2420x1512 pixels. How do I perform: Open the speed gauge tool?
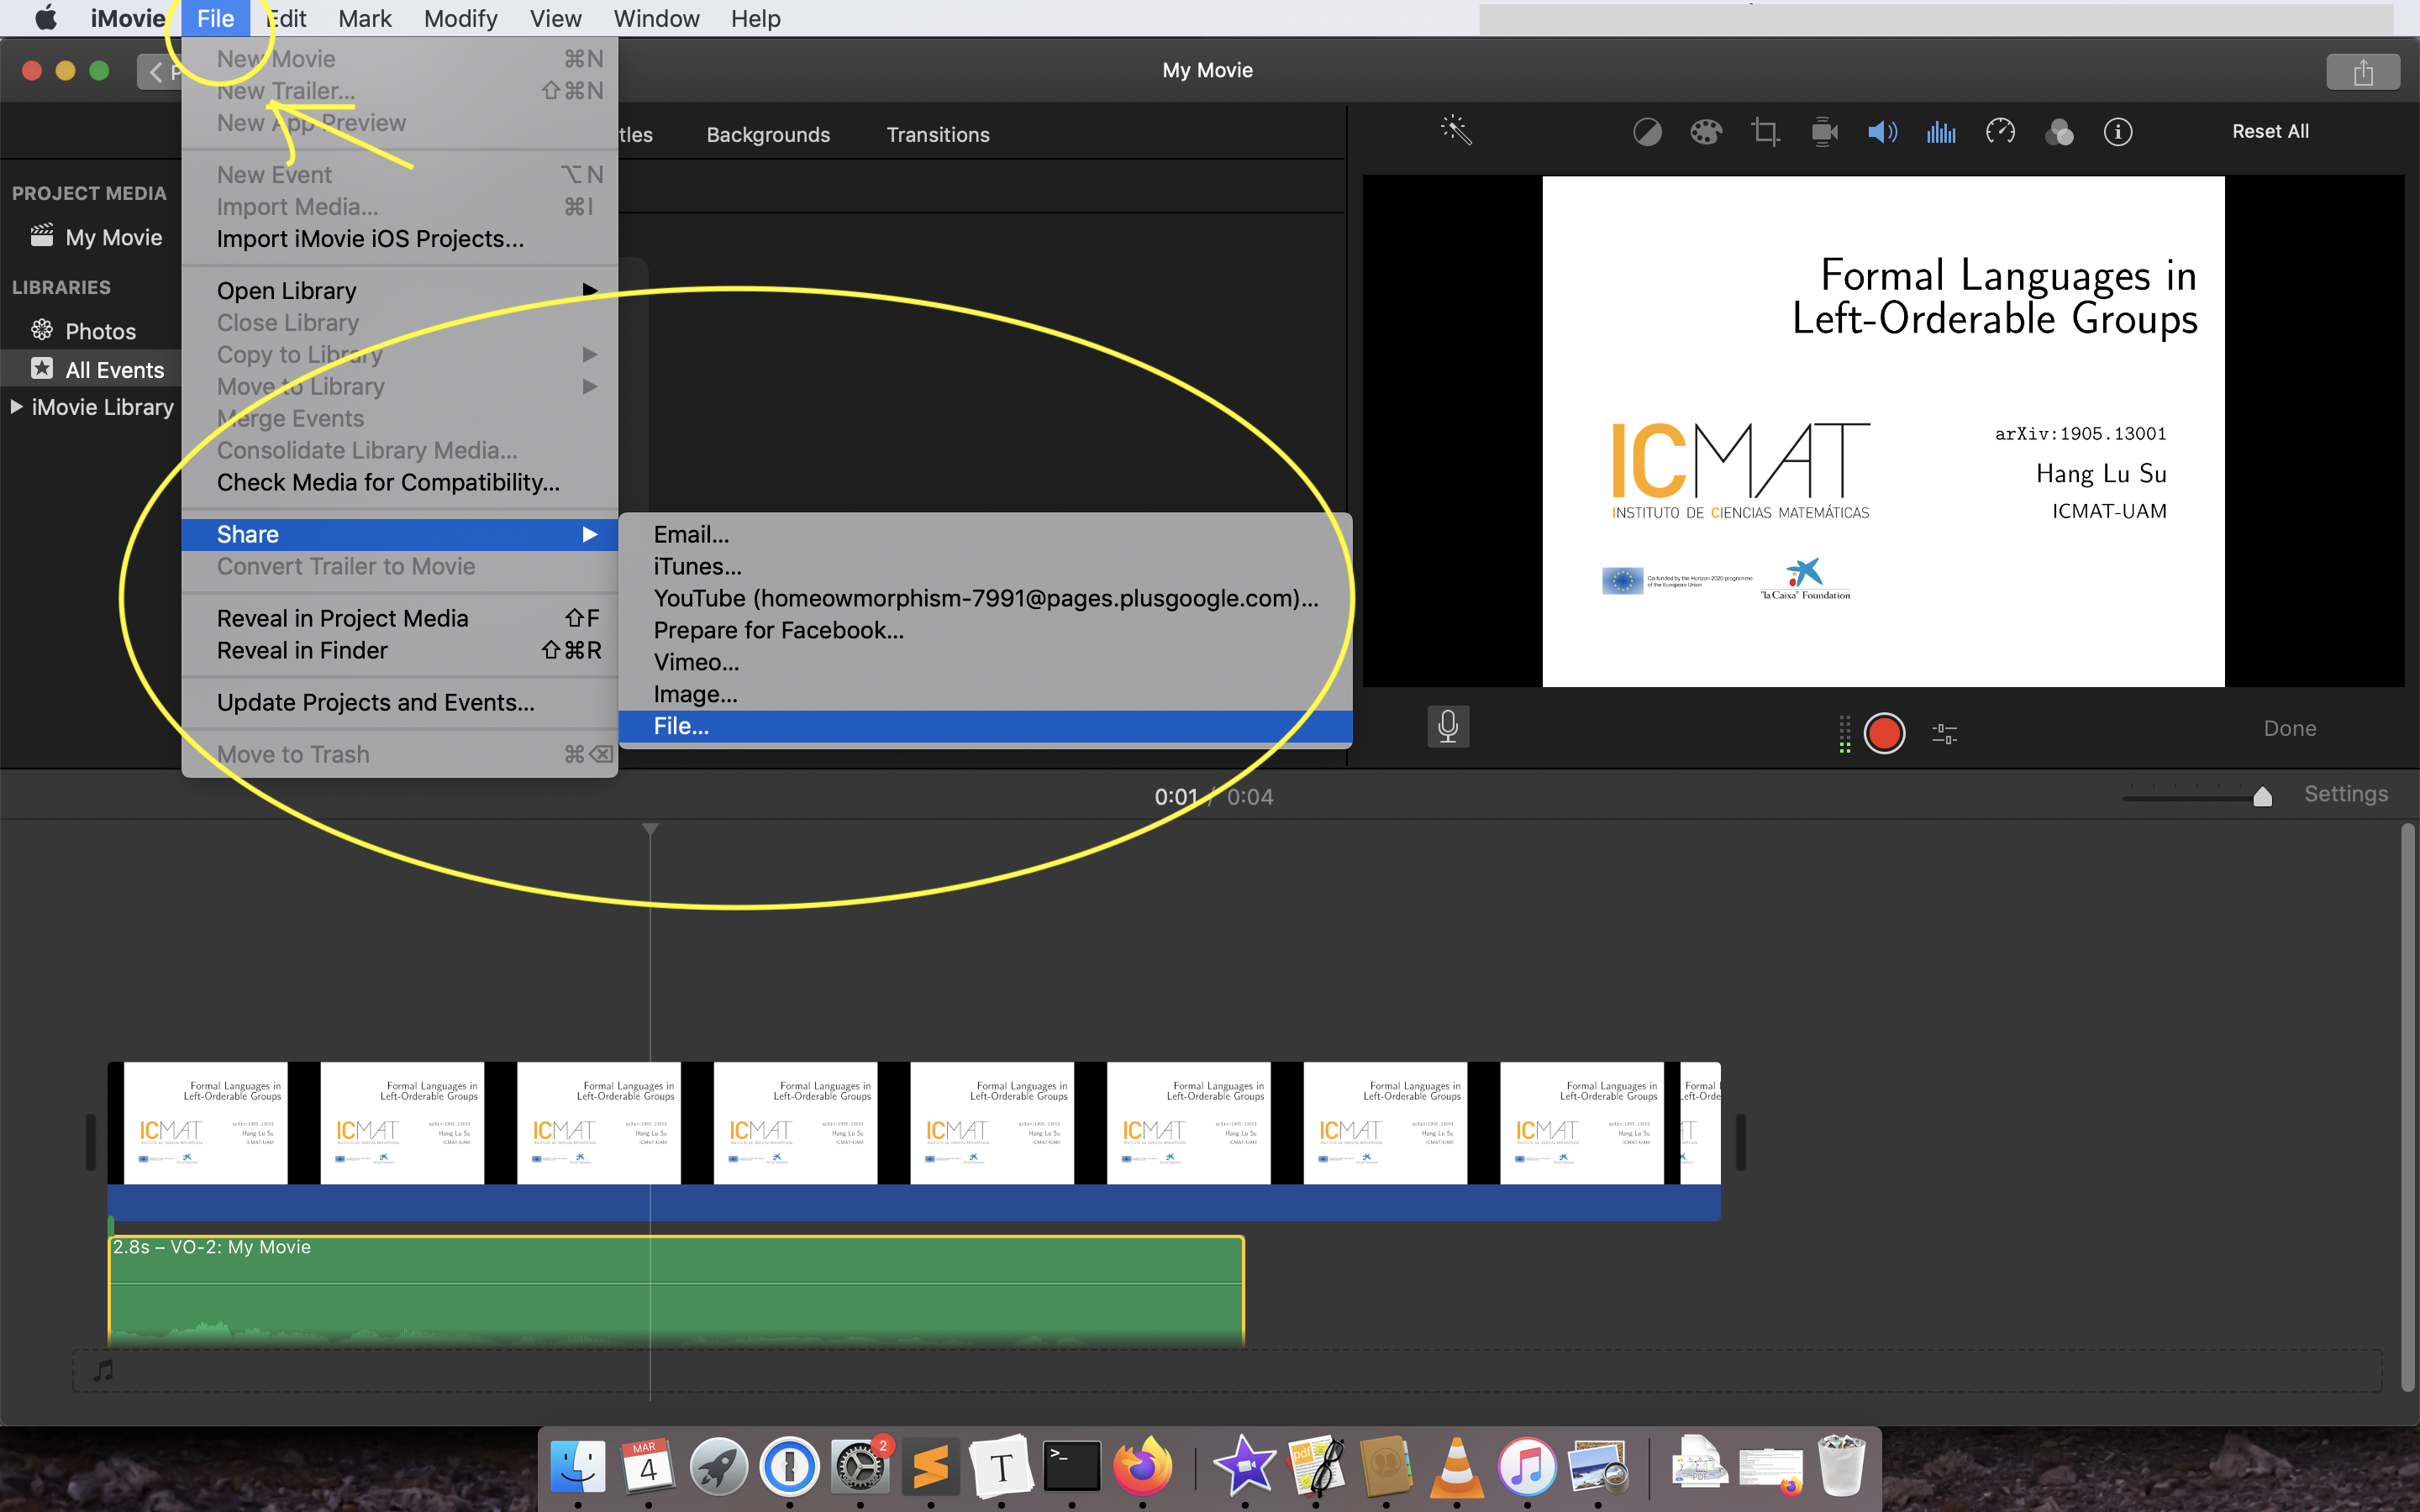pos(2000,132)
